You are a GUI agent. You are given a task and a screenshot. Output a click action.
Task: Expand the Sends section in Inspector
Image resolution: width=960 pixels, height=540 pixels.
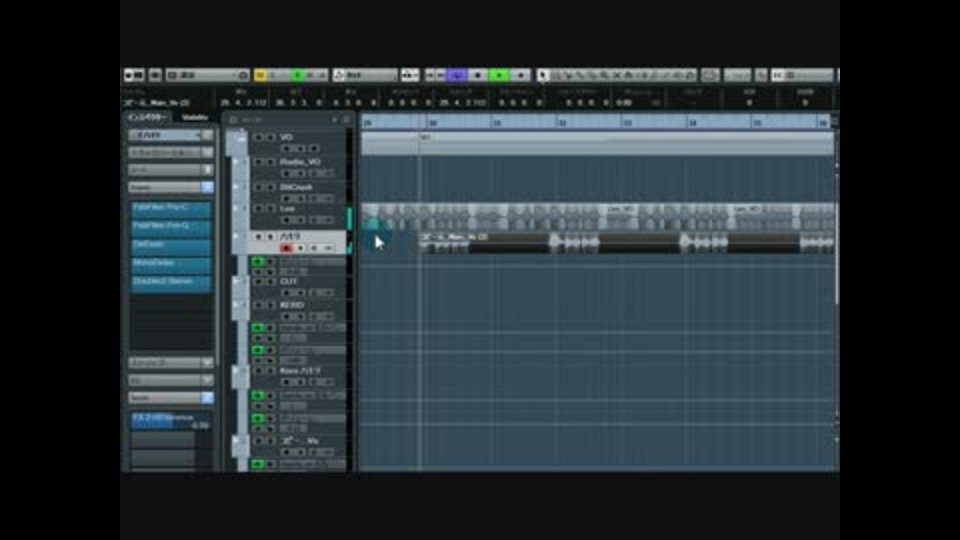(164, 398)
